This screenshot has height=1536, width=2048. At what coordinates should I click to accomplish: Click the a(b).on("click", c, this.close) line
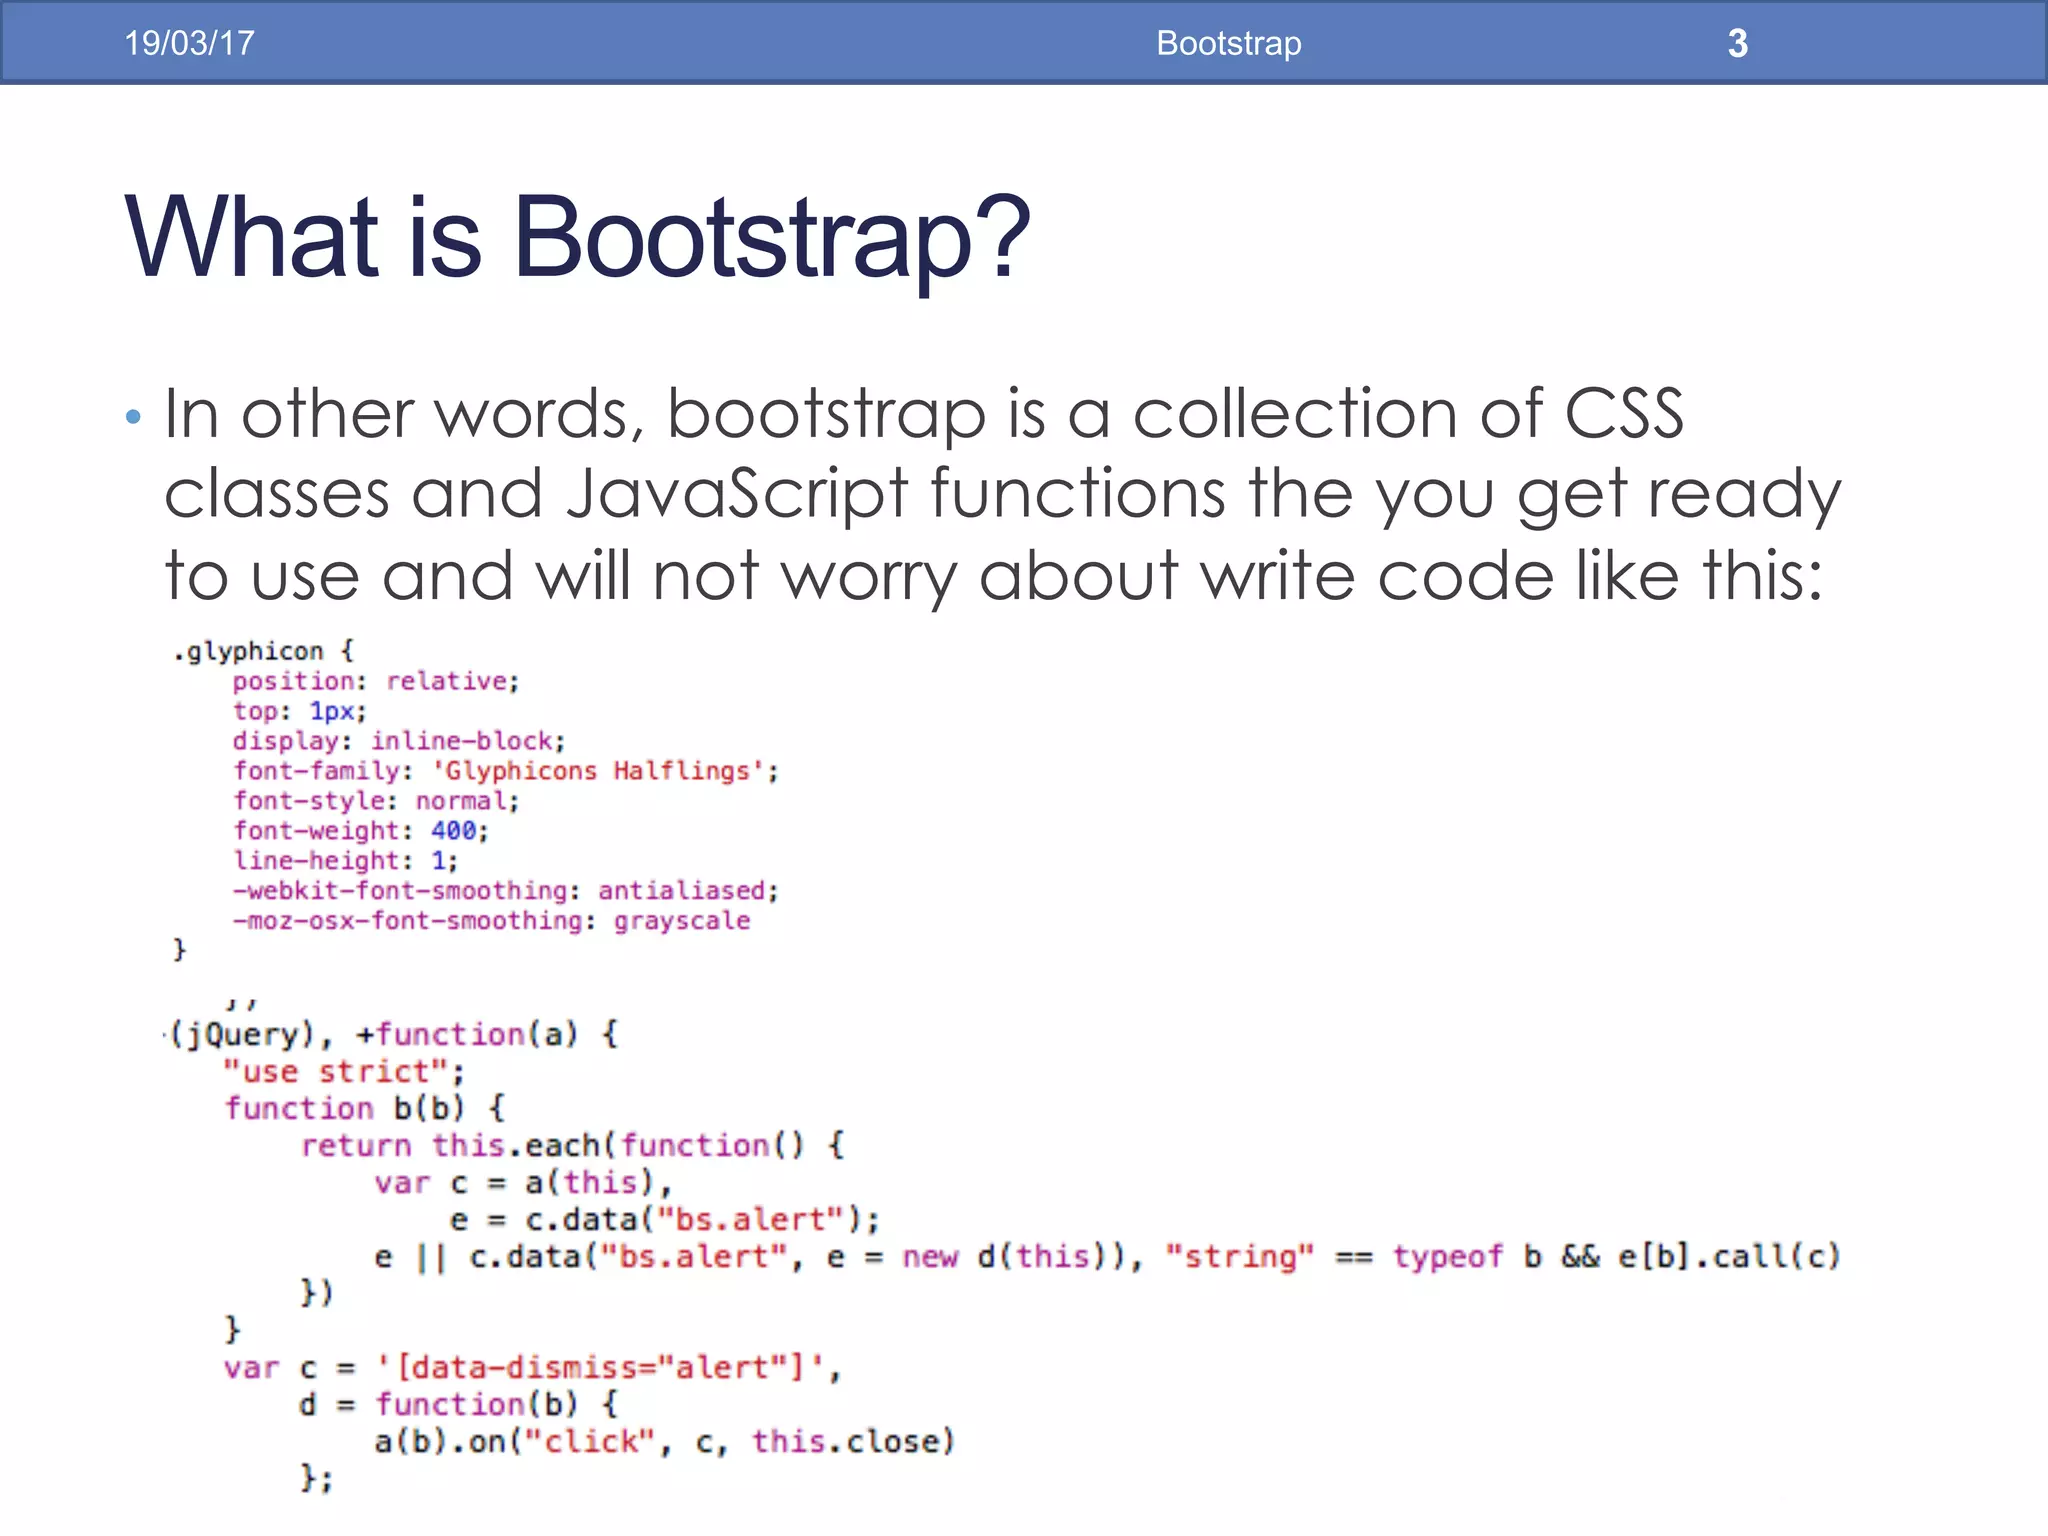click(665, 1442)
